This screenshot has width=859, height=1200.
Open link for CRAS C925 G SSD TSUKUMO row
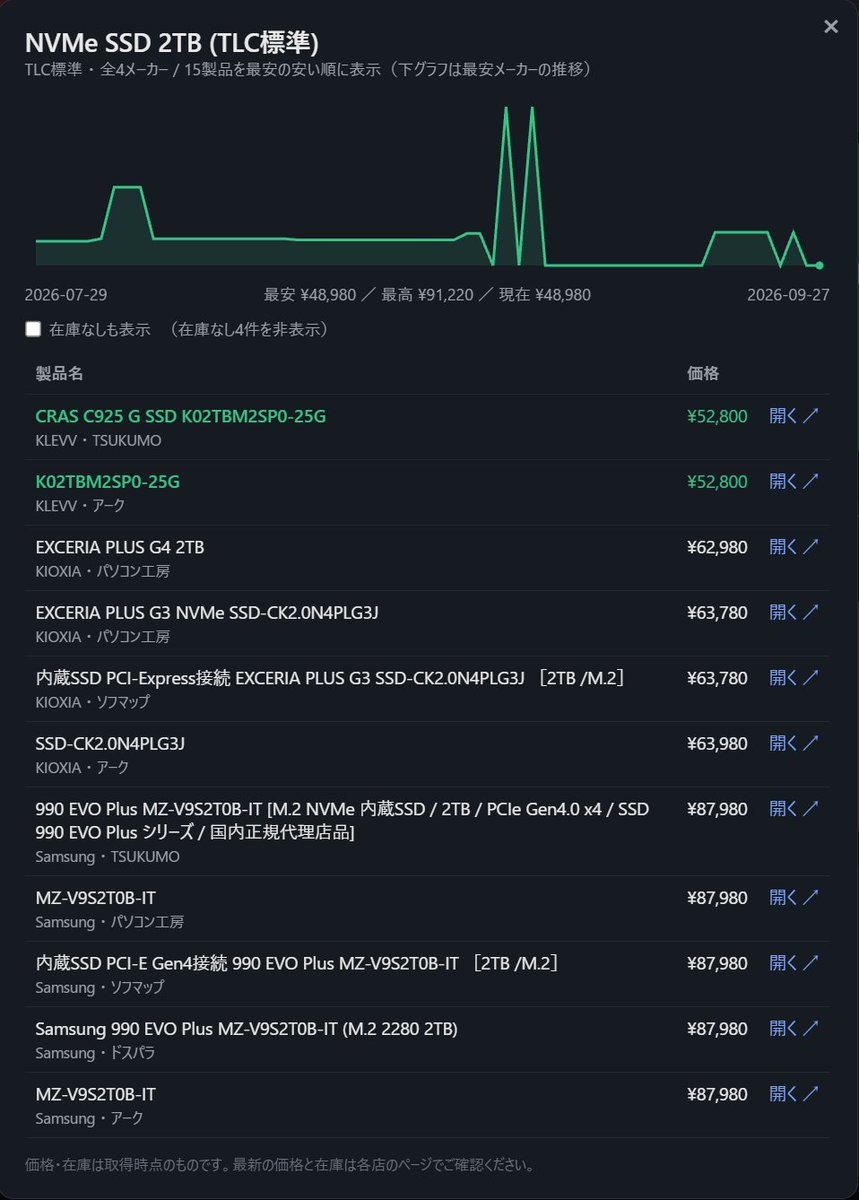794,416
